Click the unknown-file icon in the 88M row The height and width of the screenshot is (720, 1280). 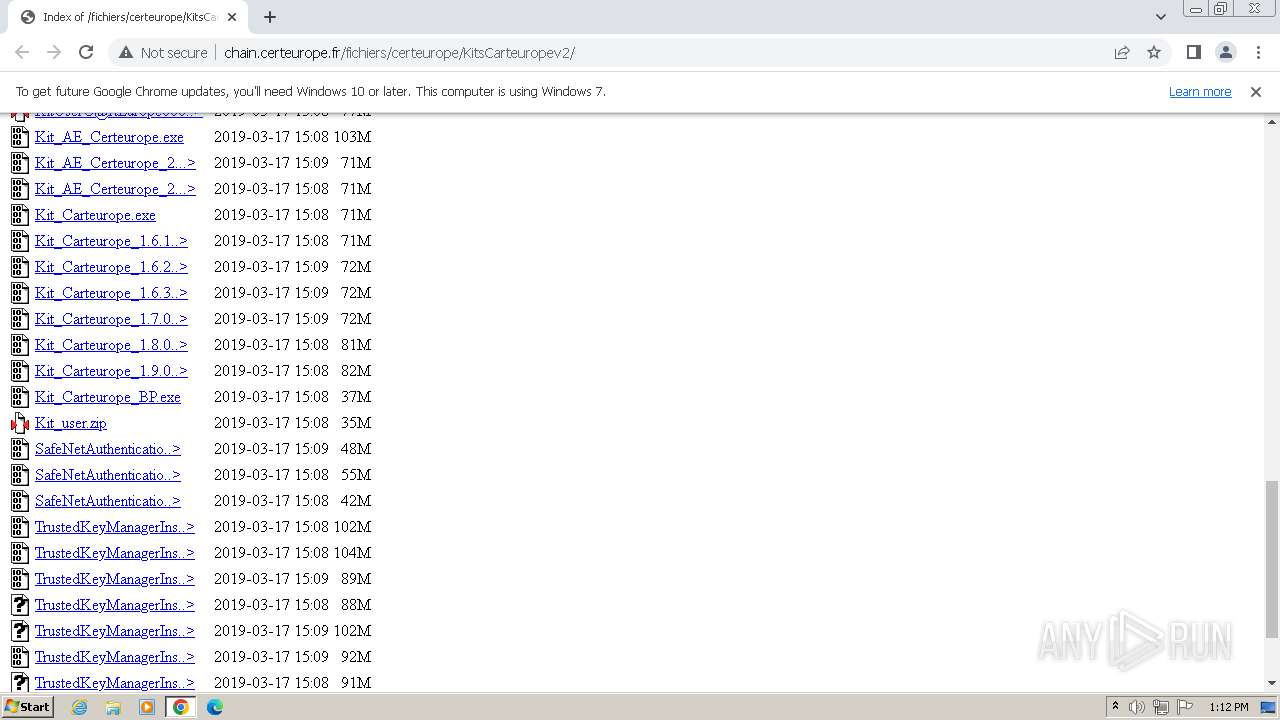(x=20, y=605)
